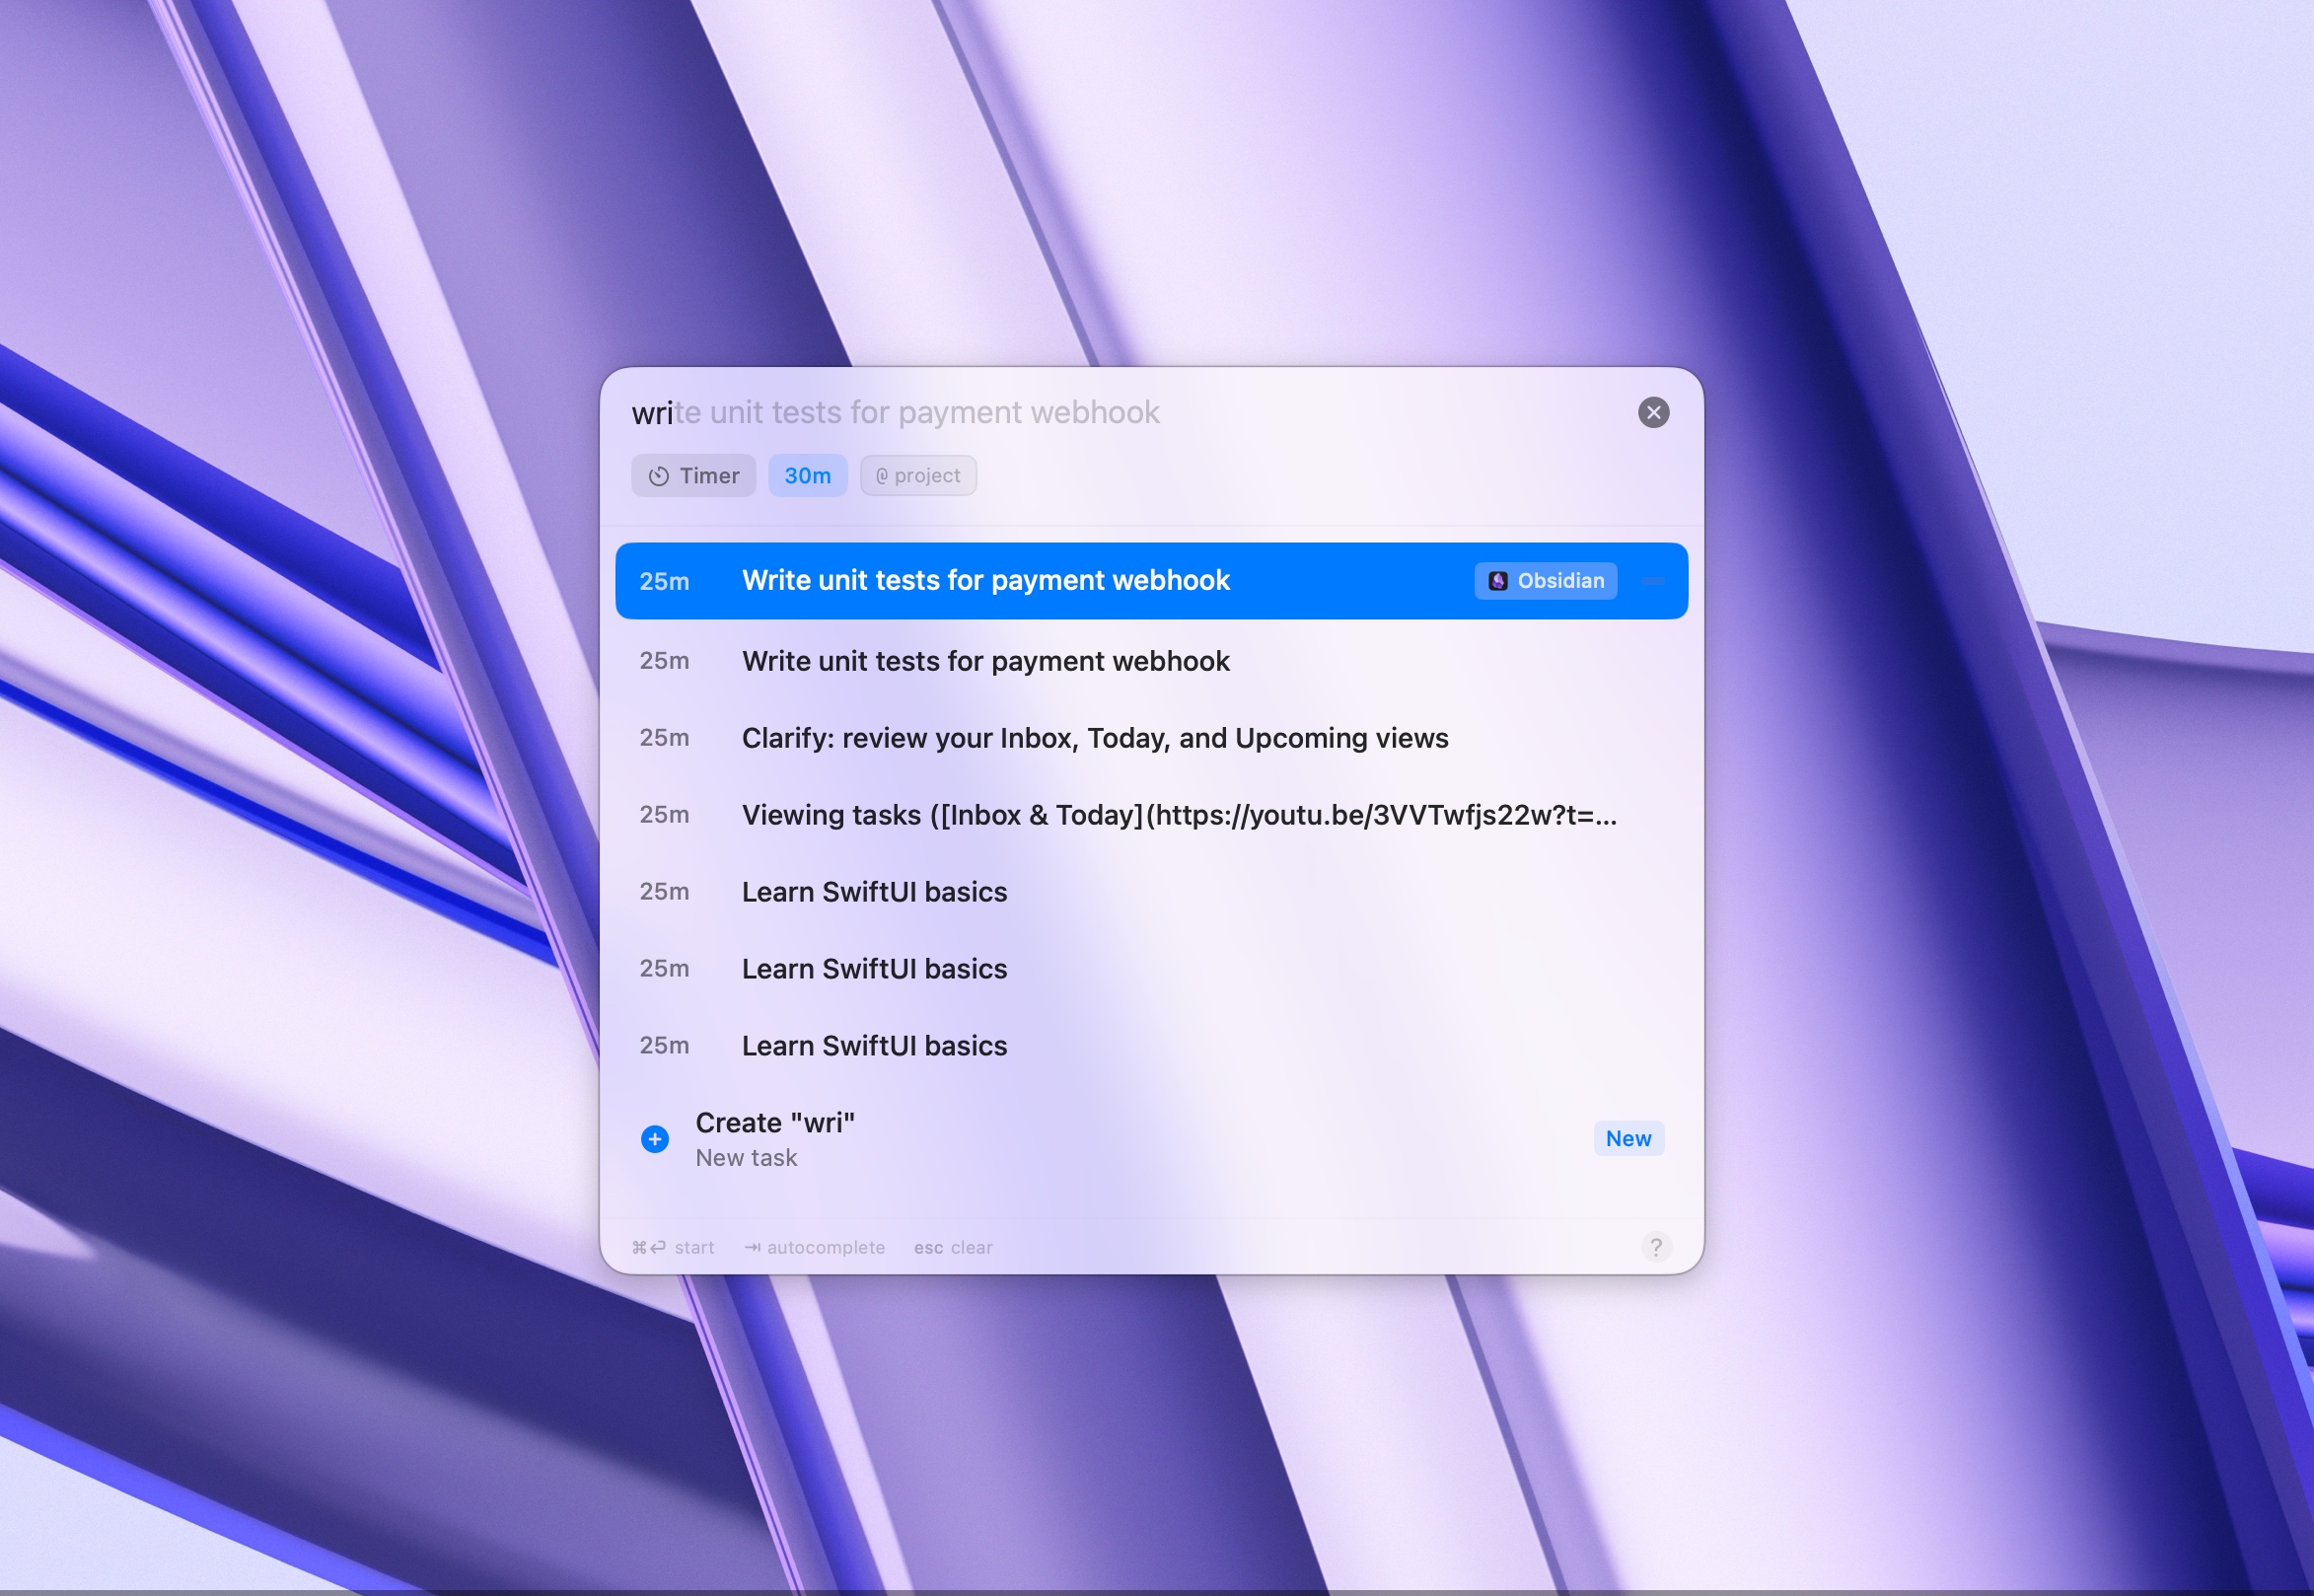Open the @ project picker
Screen dimensions: 2314x1596
click(918, 476)
